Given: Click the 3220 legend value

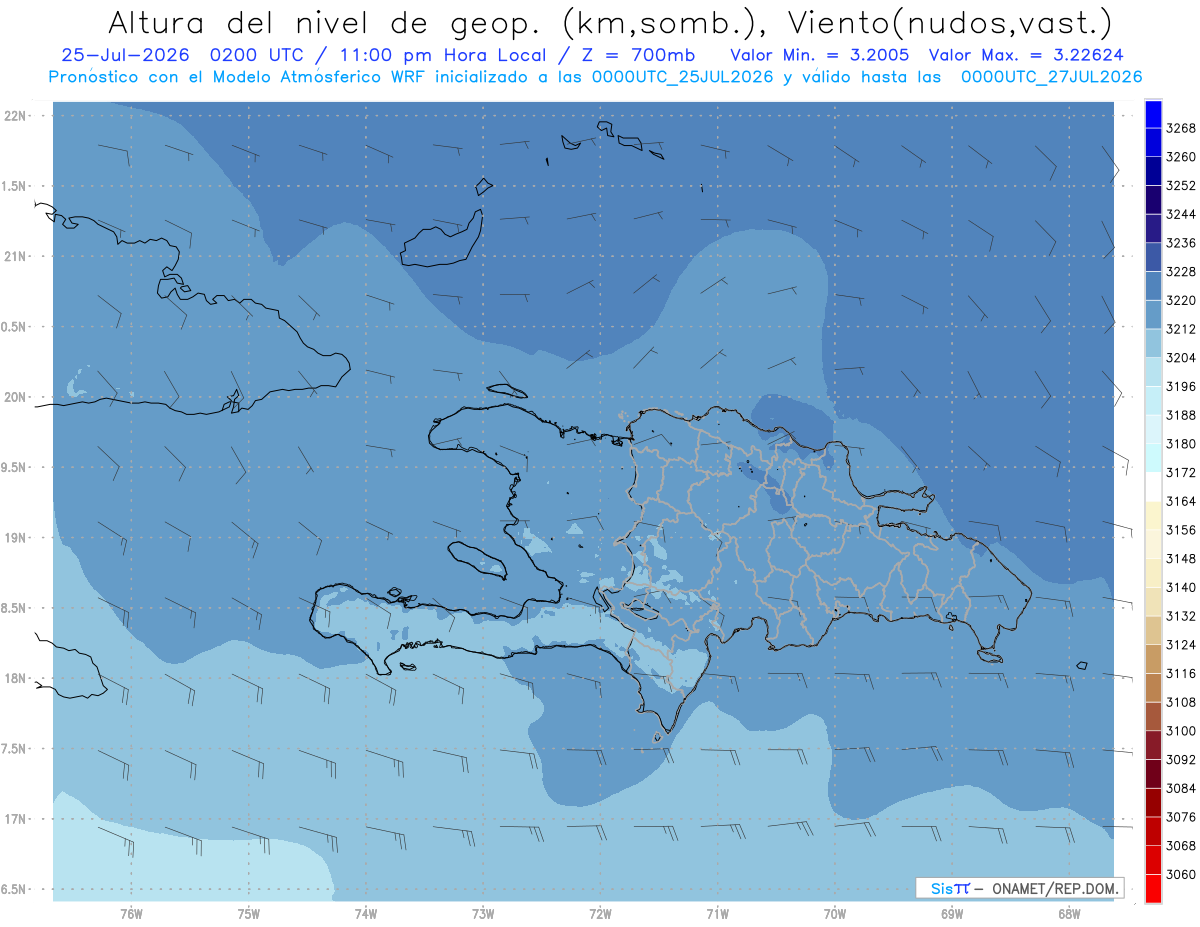Looking at the screenshot, I should pos(1181,301).
